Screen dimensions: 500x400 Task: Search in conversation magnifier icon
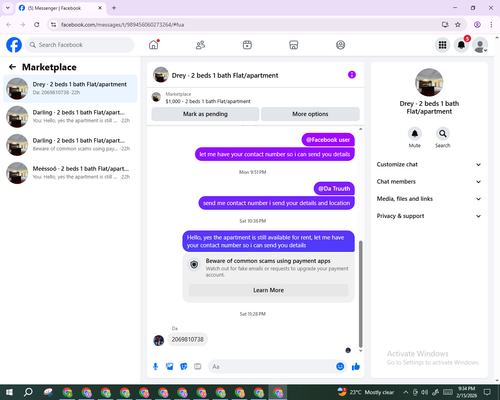point(443,134)
